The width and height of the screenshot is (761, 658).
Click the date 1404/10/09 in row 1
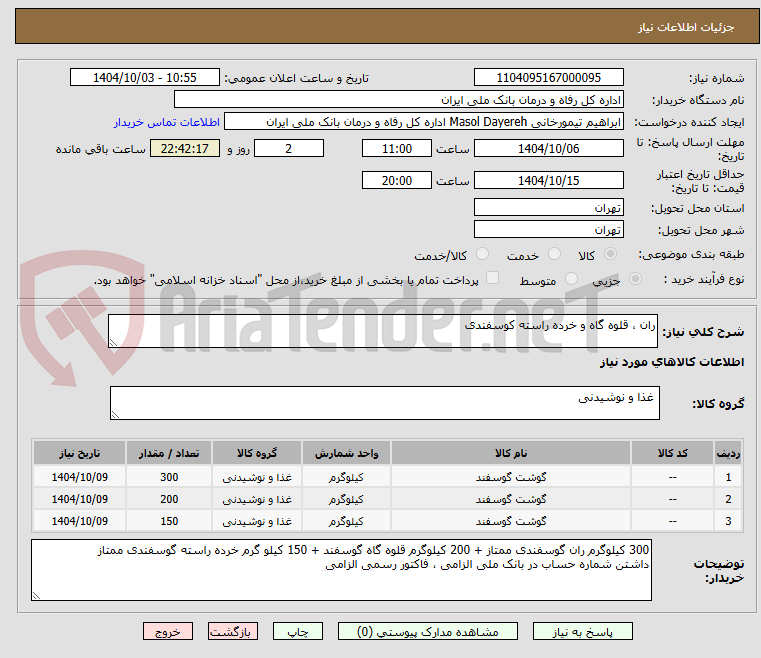(x=80, y=477)
